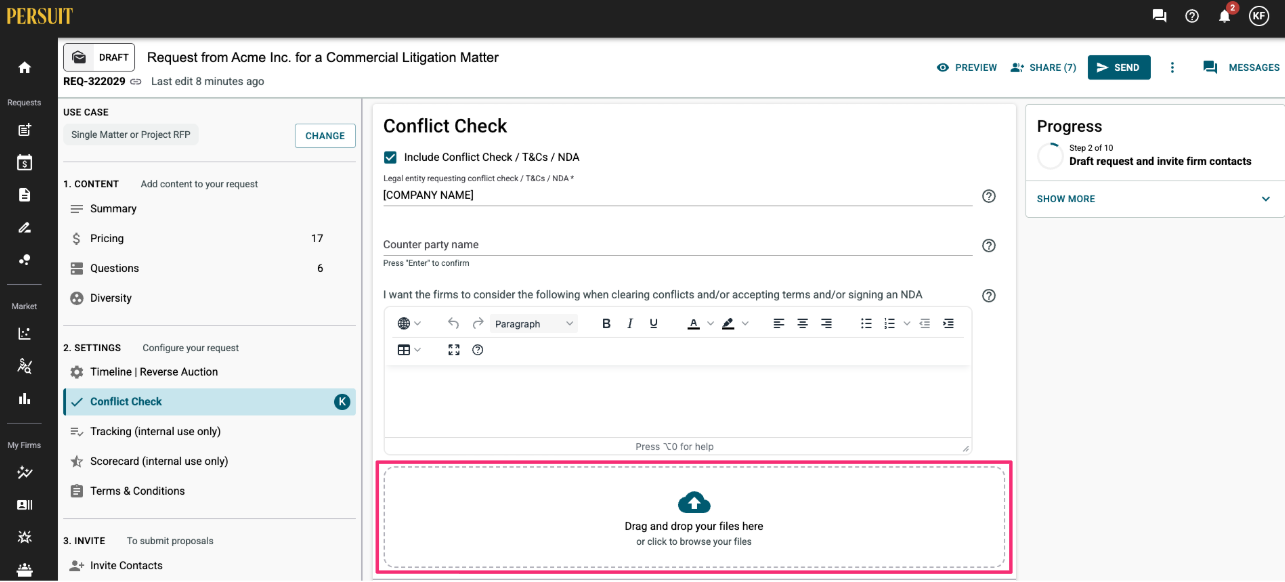Open the chat bubbles icon in top bar
Screen dimensions: 1285x582
[x=1160, y=16]
